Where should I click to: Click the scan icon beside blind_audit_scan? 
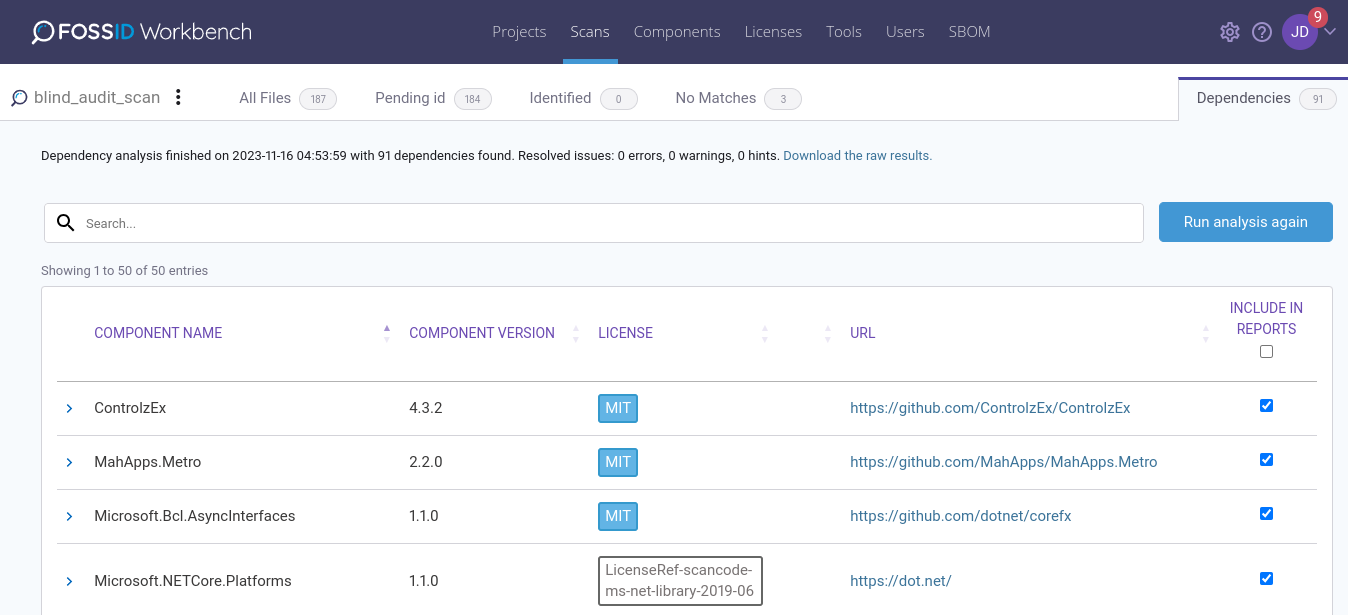click(19, 98)
